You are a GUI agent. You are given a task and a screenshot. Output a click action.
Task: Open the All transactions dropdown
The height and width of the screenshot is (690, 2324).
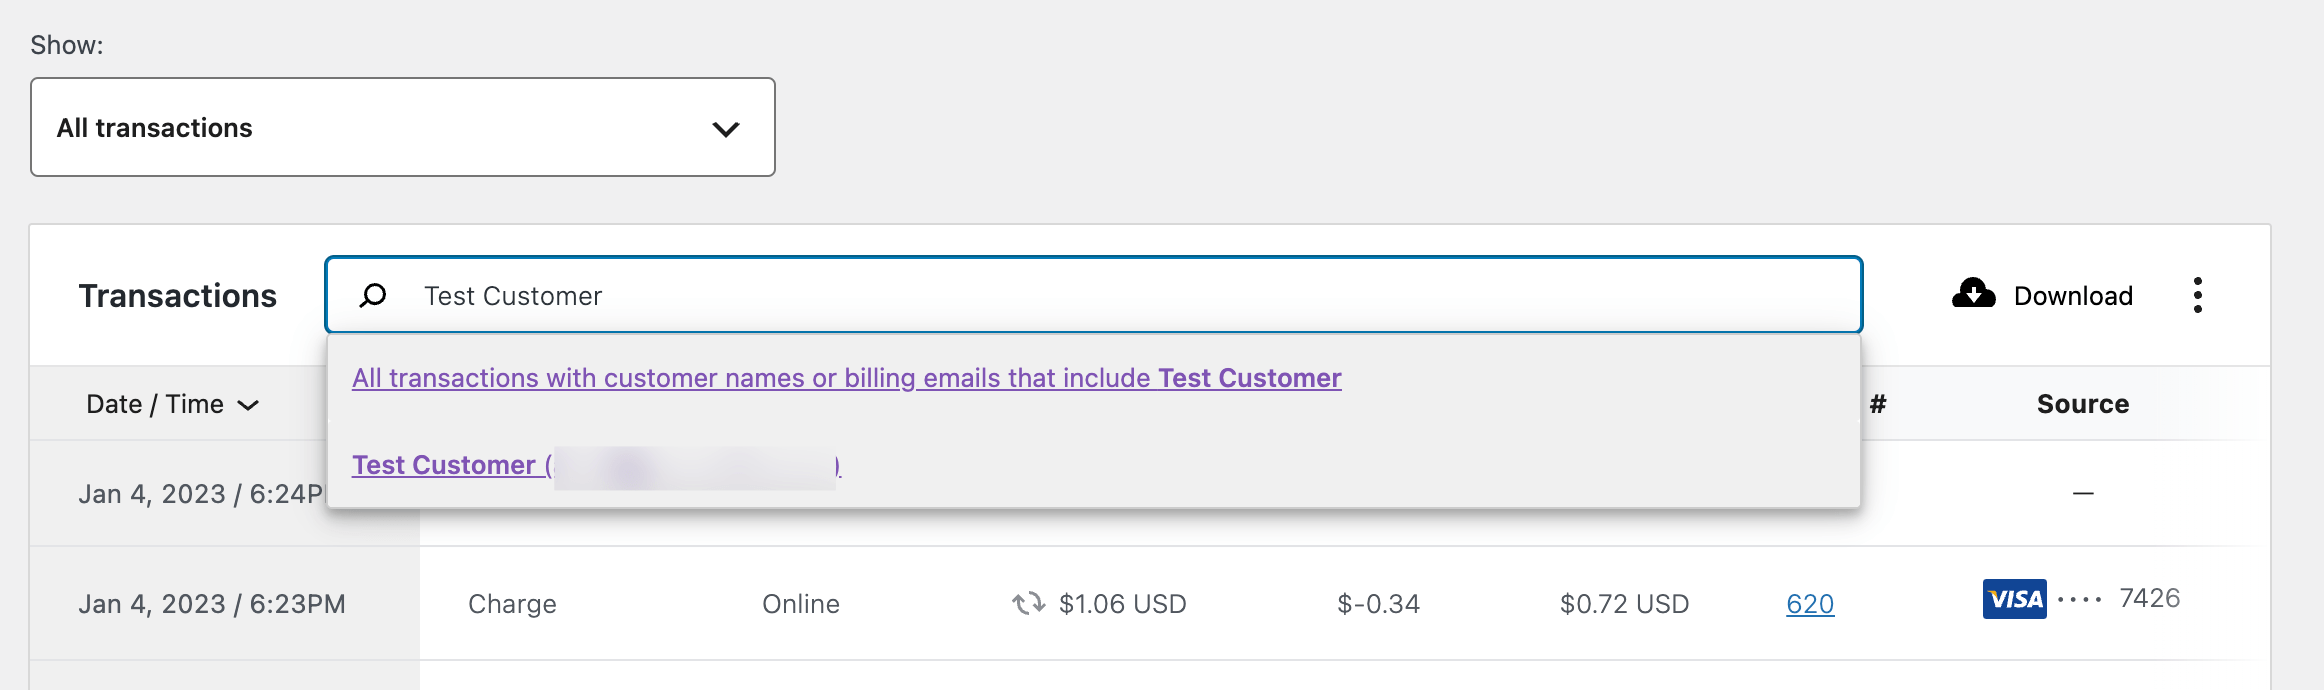403,127
